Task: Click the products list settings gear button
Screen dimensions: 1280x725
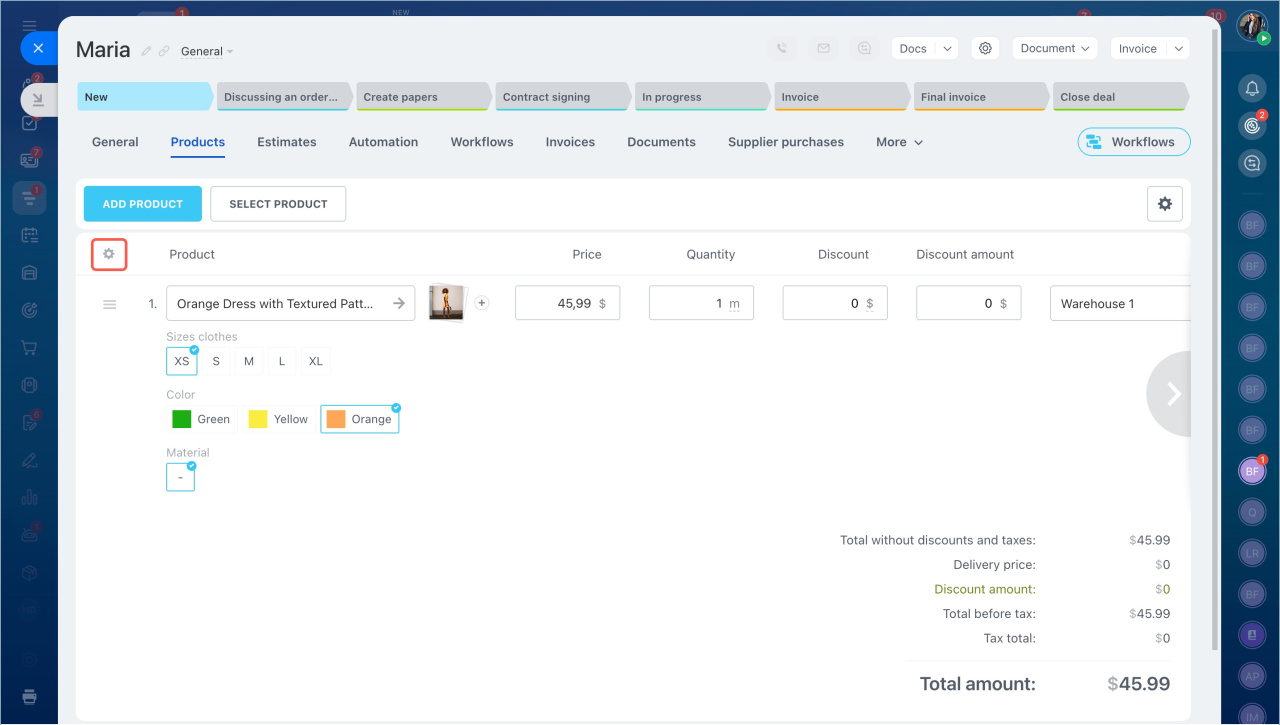Action: click(1164, 204)
